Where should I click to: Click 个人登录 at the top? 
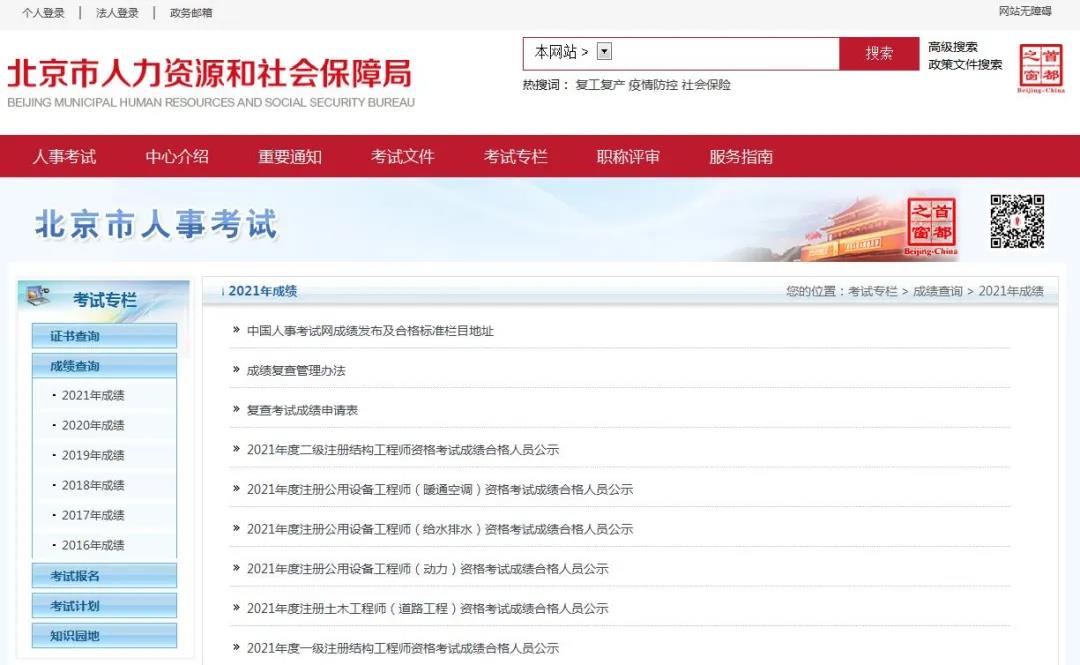tap(43, 12)
